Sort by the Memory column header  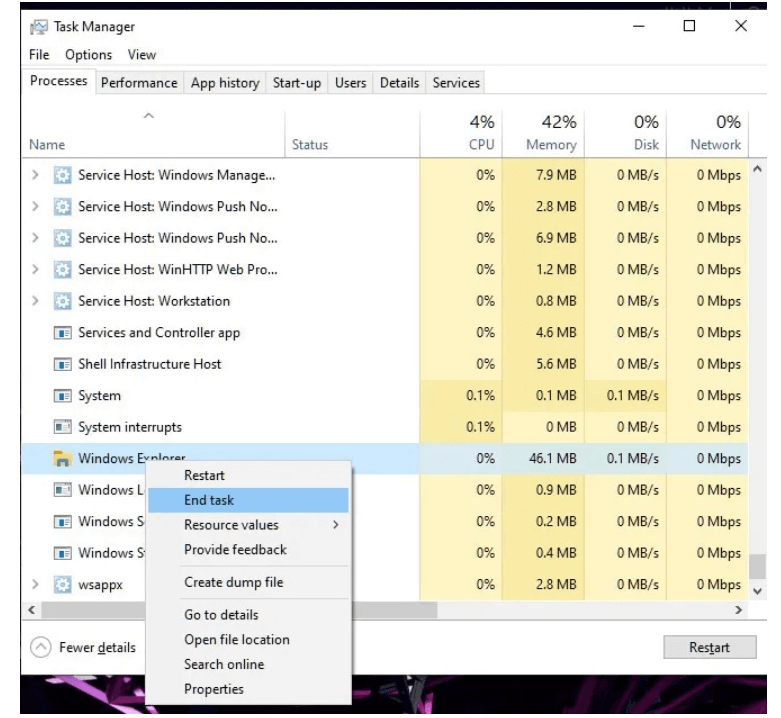click(x=543, y=133)
